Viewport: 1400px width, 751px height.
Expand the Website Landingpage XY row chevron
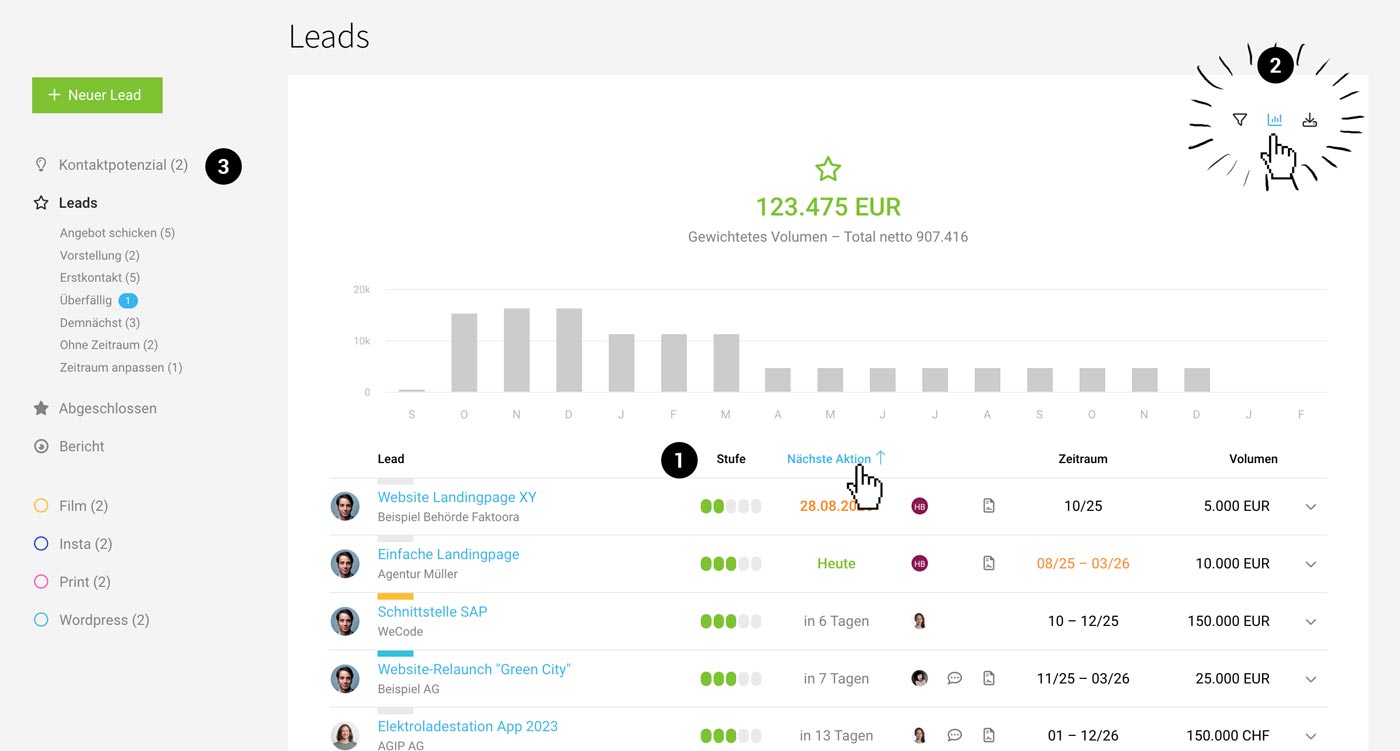tap(1311, 507)
